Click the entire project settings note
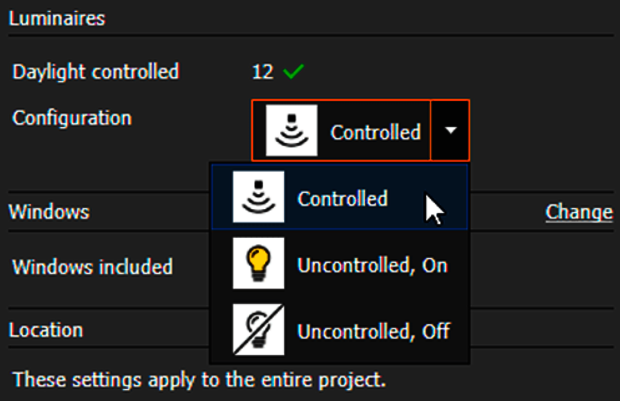The image size is (620, 401). tap(199, 380)
